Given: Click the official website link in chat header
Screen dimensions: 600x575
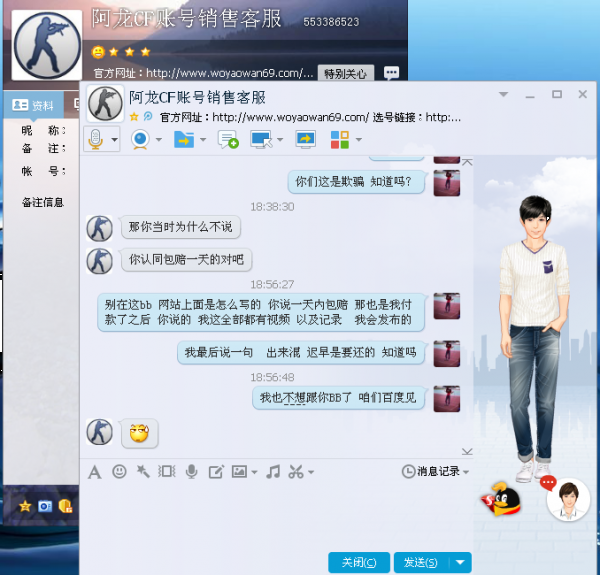Looking at the screenshot, I should pos(290,117).
